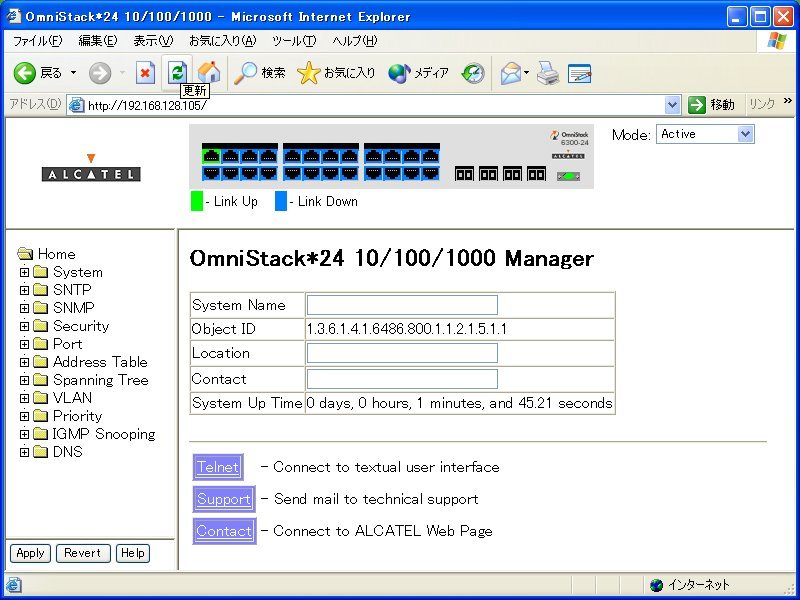Open the ファイル(F) menu
The height and width of the screenshot is (600, 800).
point(37,41)
